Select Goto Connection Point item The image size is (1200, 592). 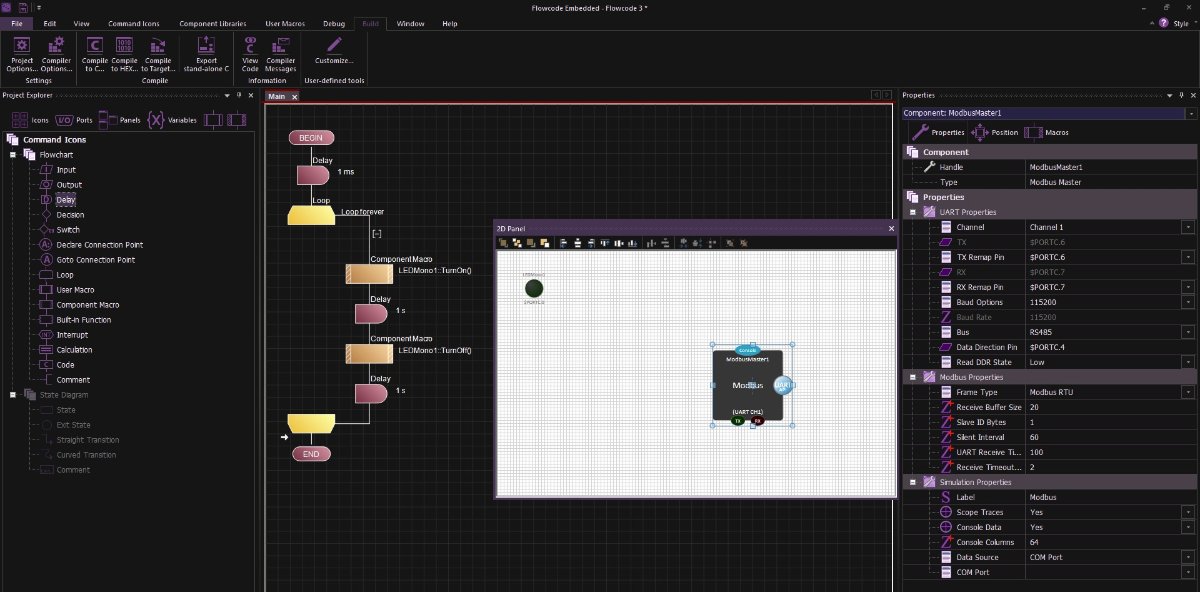87,260
